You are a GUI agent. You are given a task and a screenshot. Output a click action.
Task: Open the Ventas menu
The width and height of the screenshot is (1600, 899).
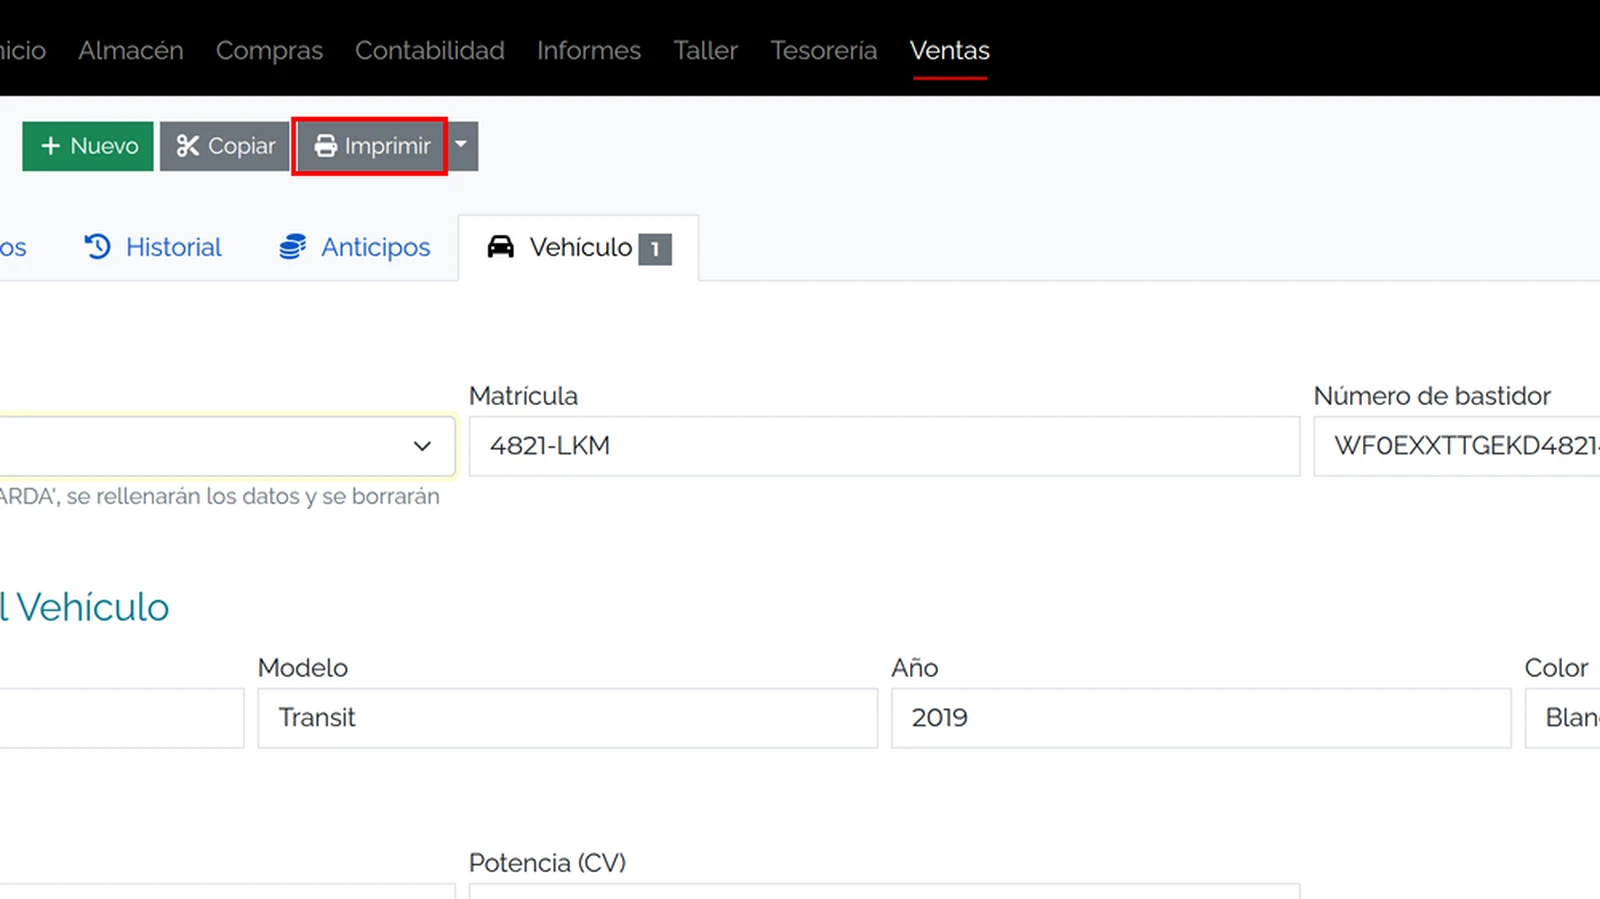pos(950,50)
